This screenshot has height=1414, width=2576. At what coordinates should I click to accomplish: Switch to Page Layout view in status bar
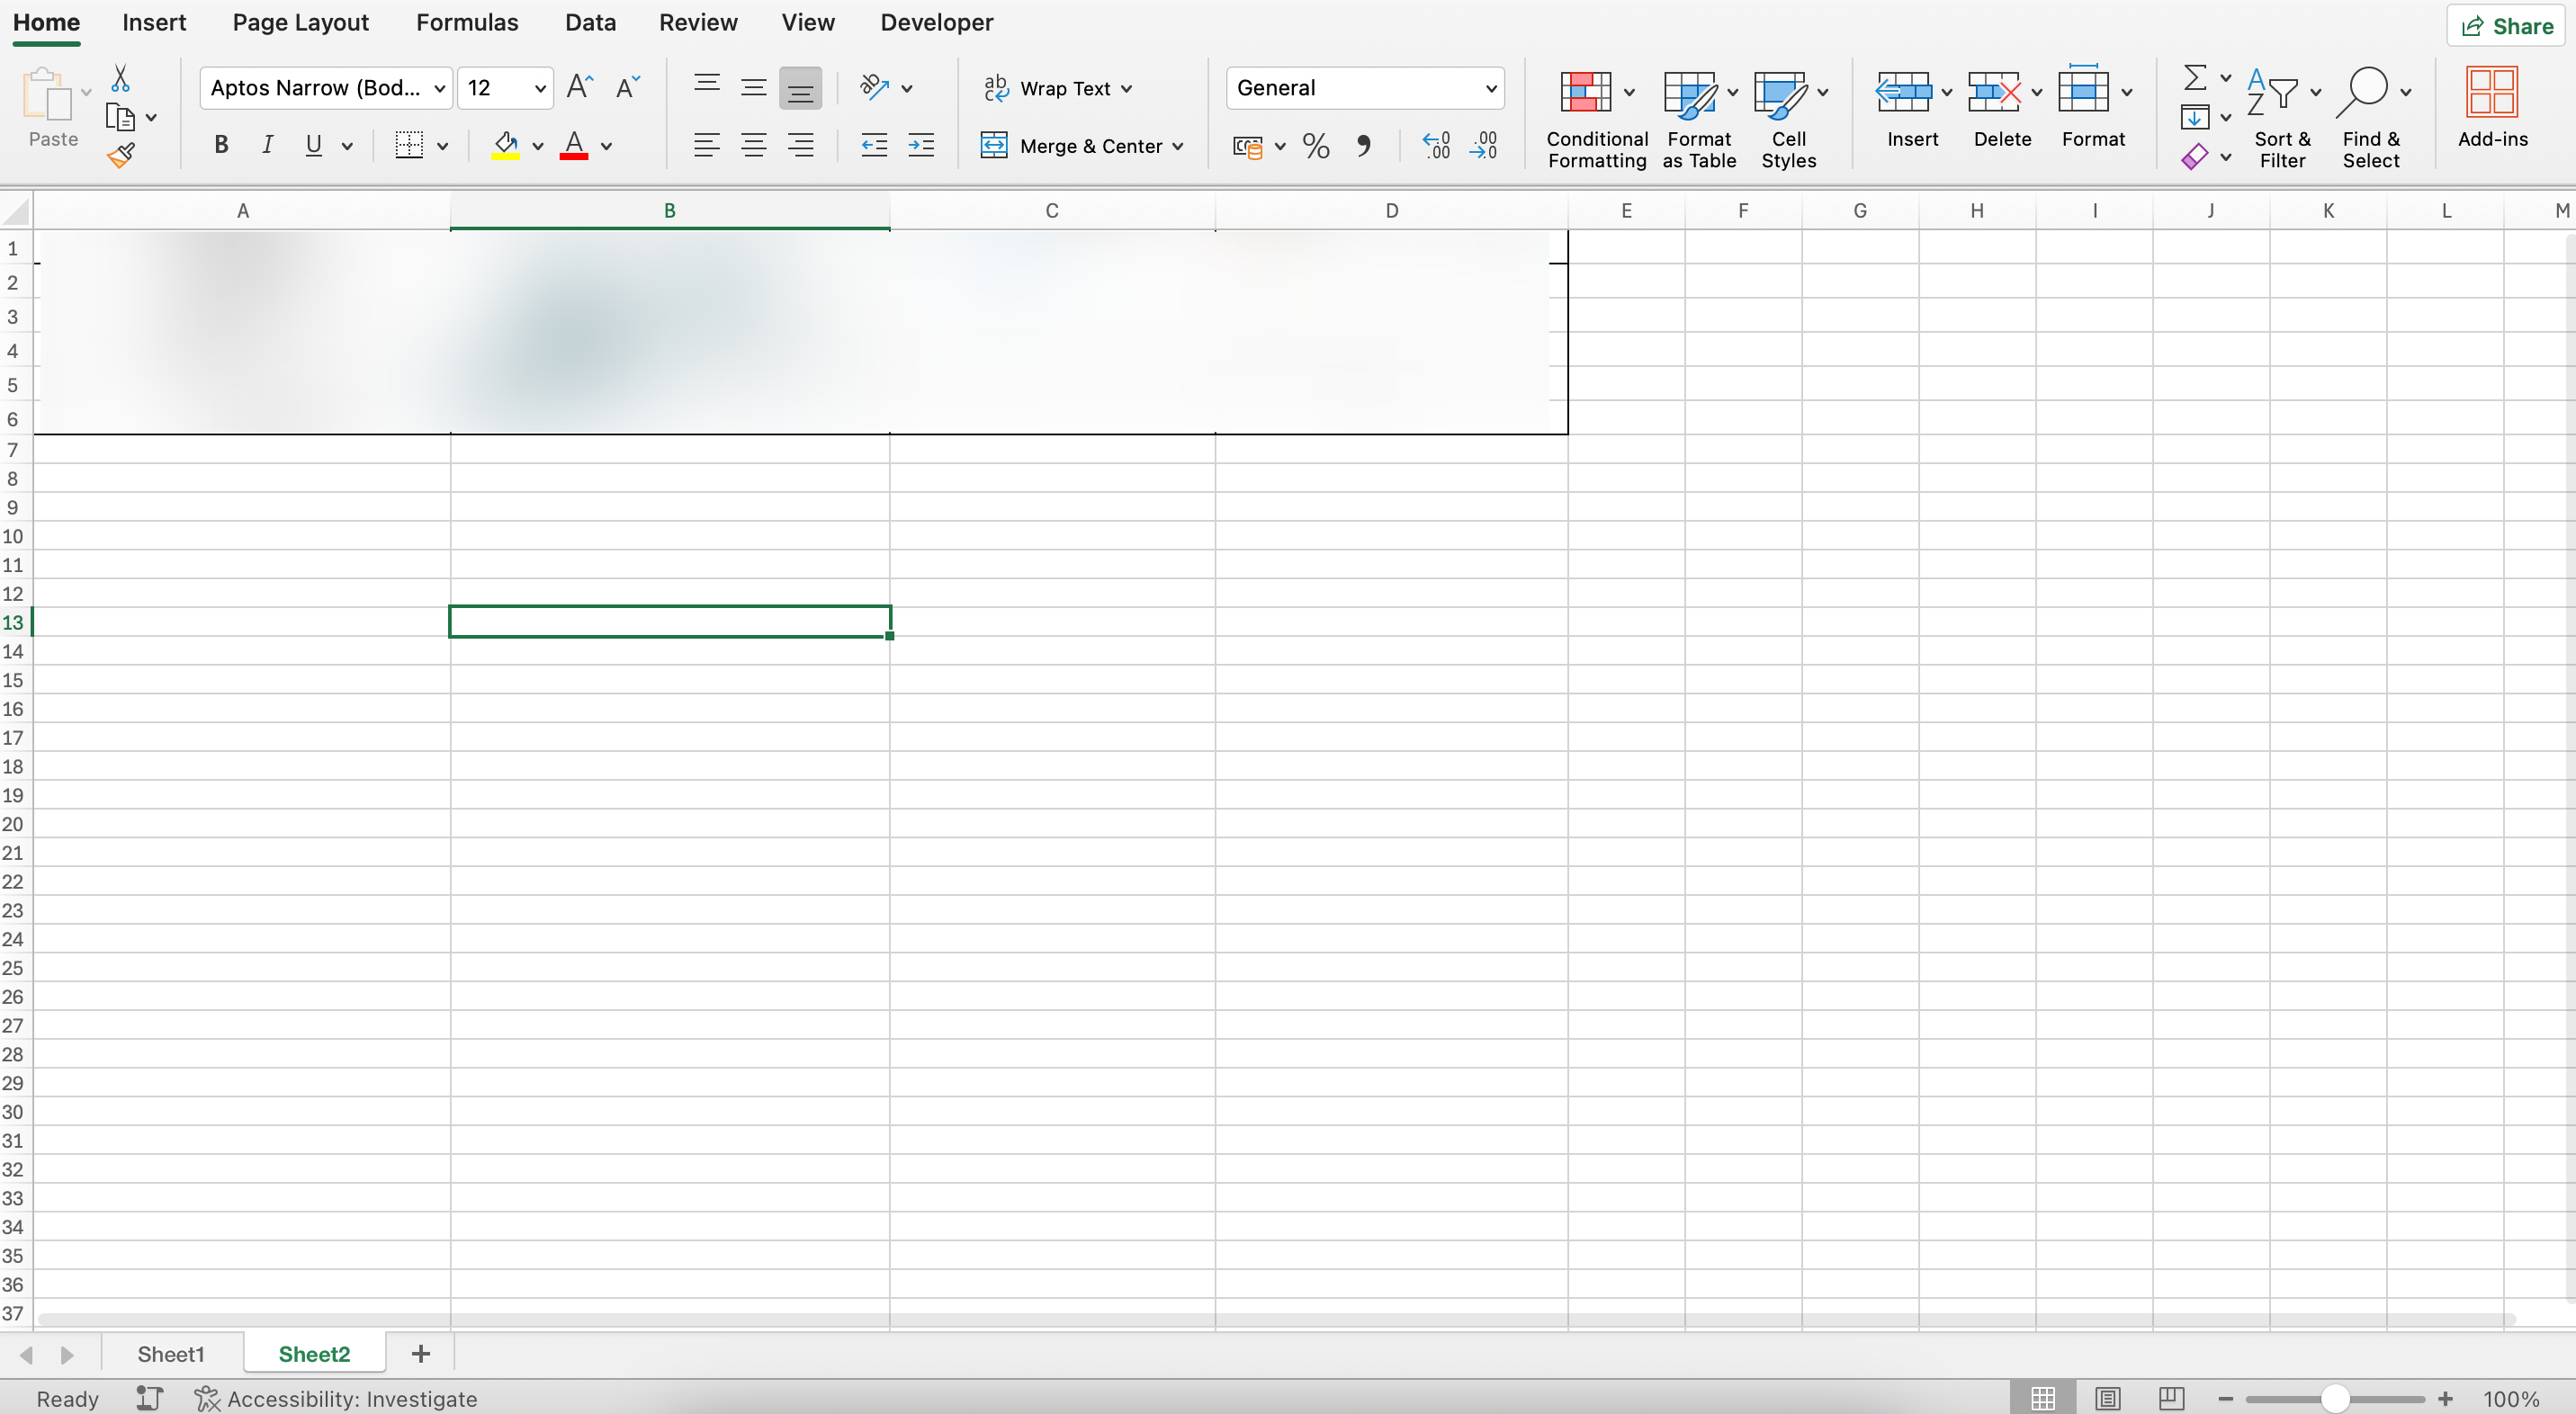tap(2107, 1398)
